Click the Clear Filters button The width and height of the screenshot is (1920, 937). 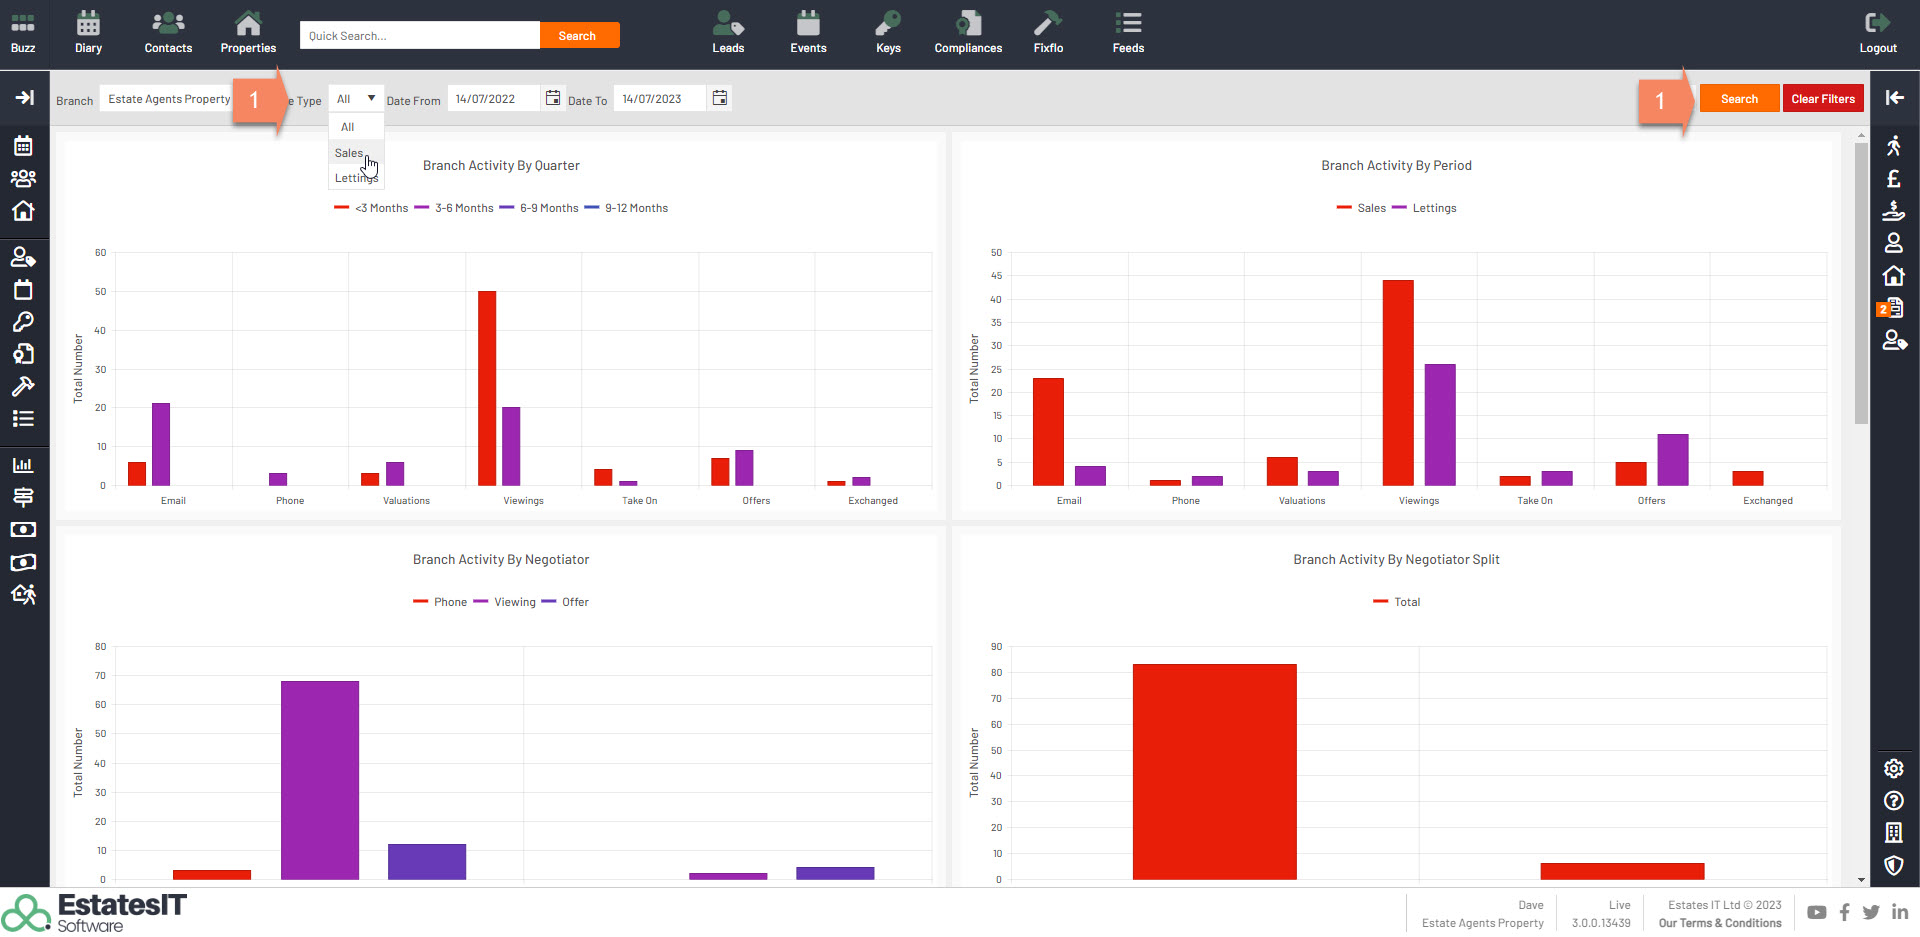[x=1822, y=99]
